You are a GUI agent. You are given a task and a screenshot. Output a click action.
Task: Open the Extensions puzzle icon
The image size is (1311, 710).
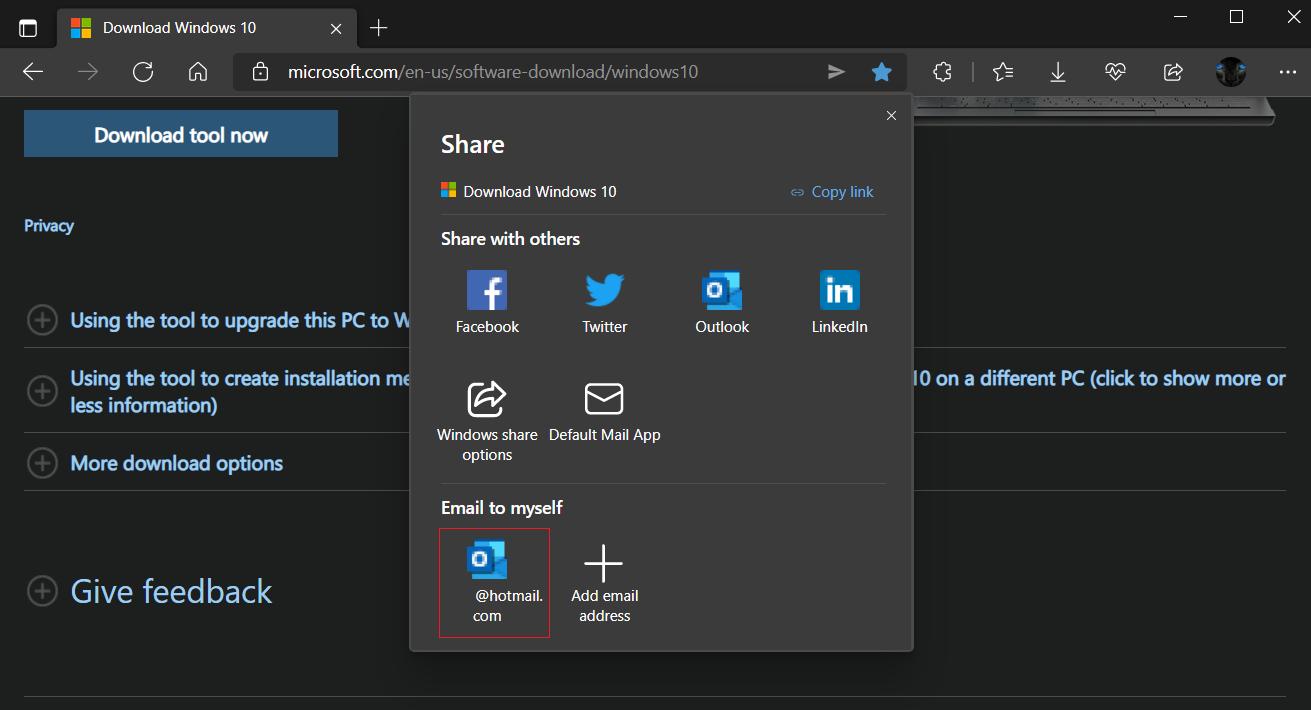[x=942, y=72]
